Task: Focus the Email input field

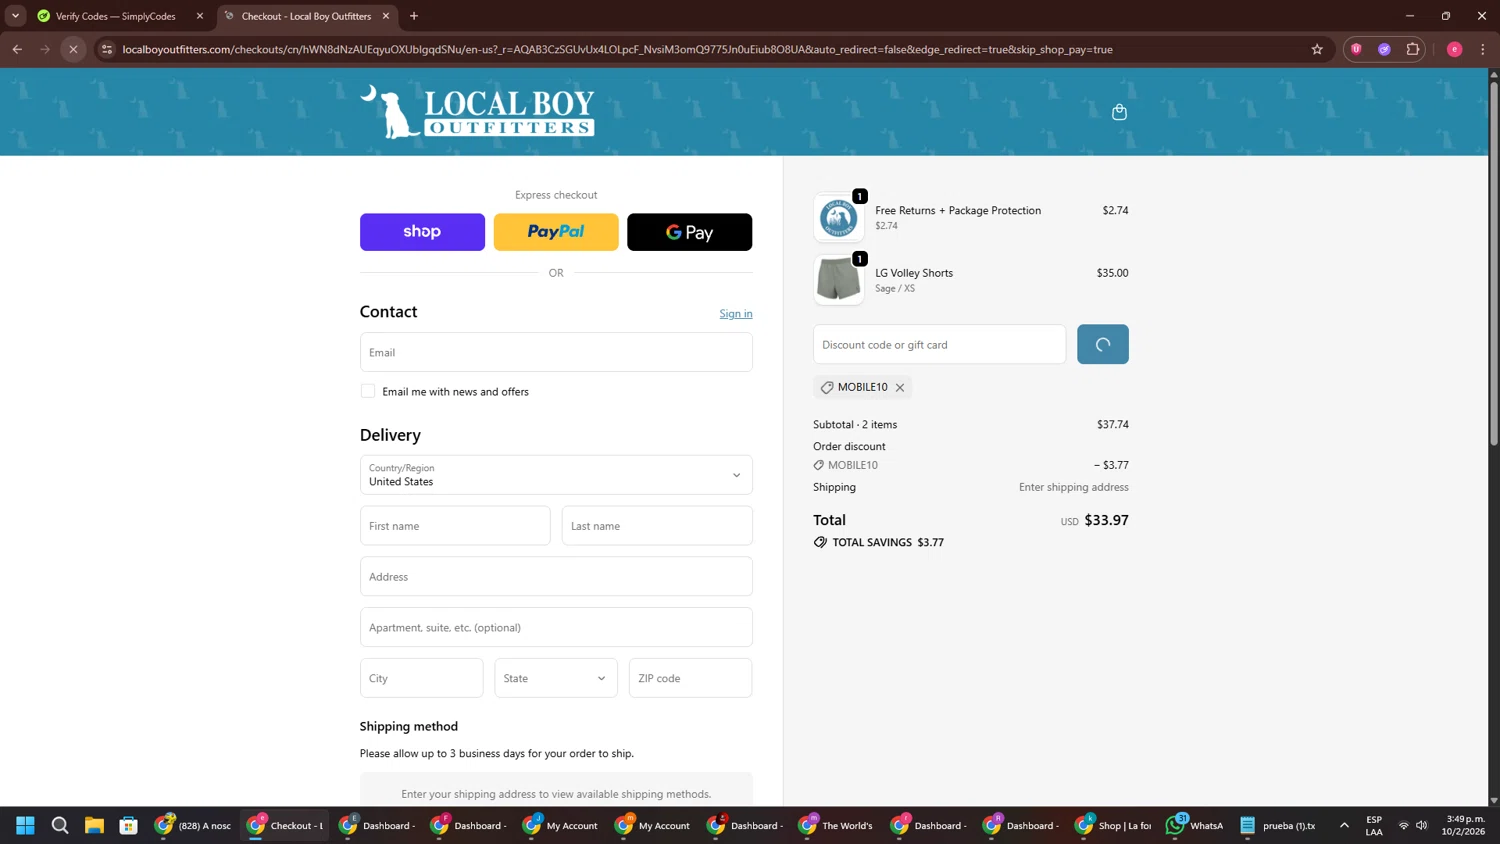Action: (556, 352)
